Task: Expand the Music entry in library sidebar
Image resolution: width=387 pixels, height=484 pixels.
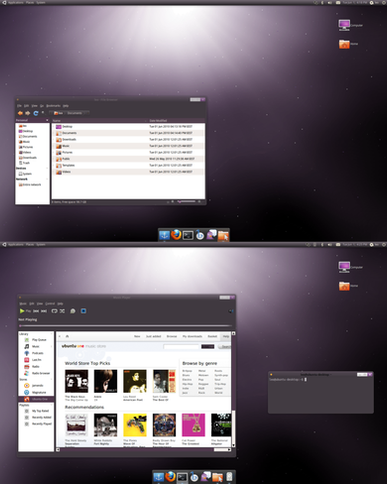Action: pos(51,346)
